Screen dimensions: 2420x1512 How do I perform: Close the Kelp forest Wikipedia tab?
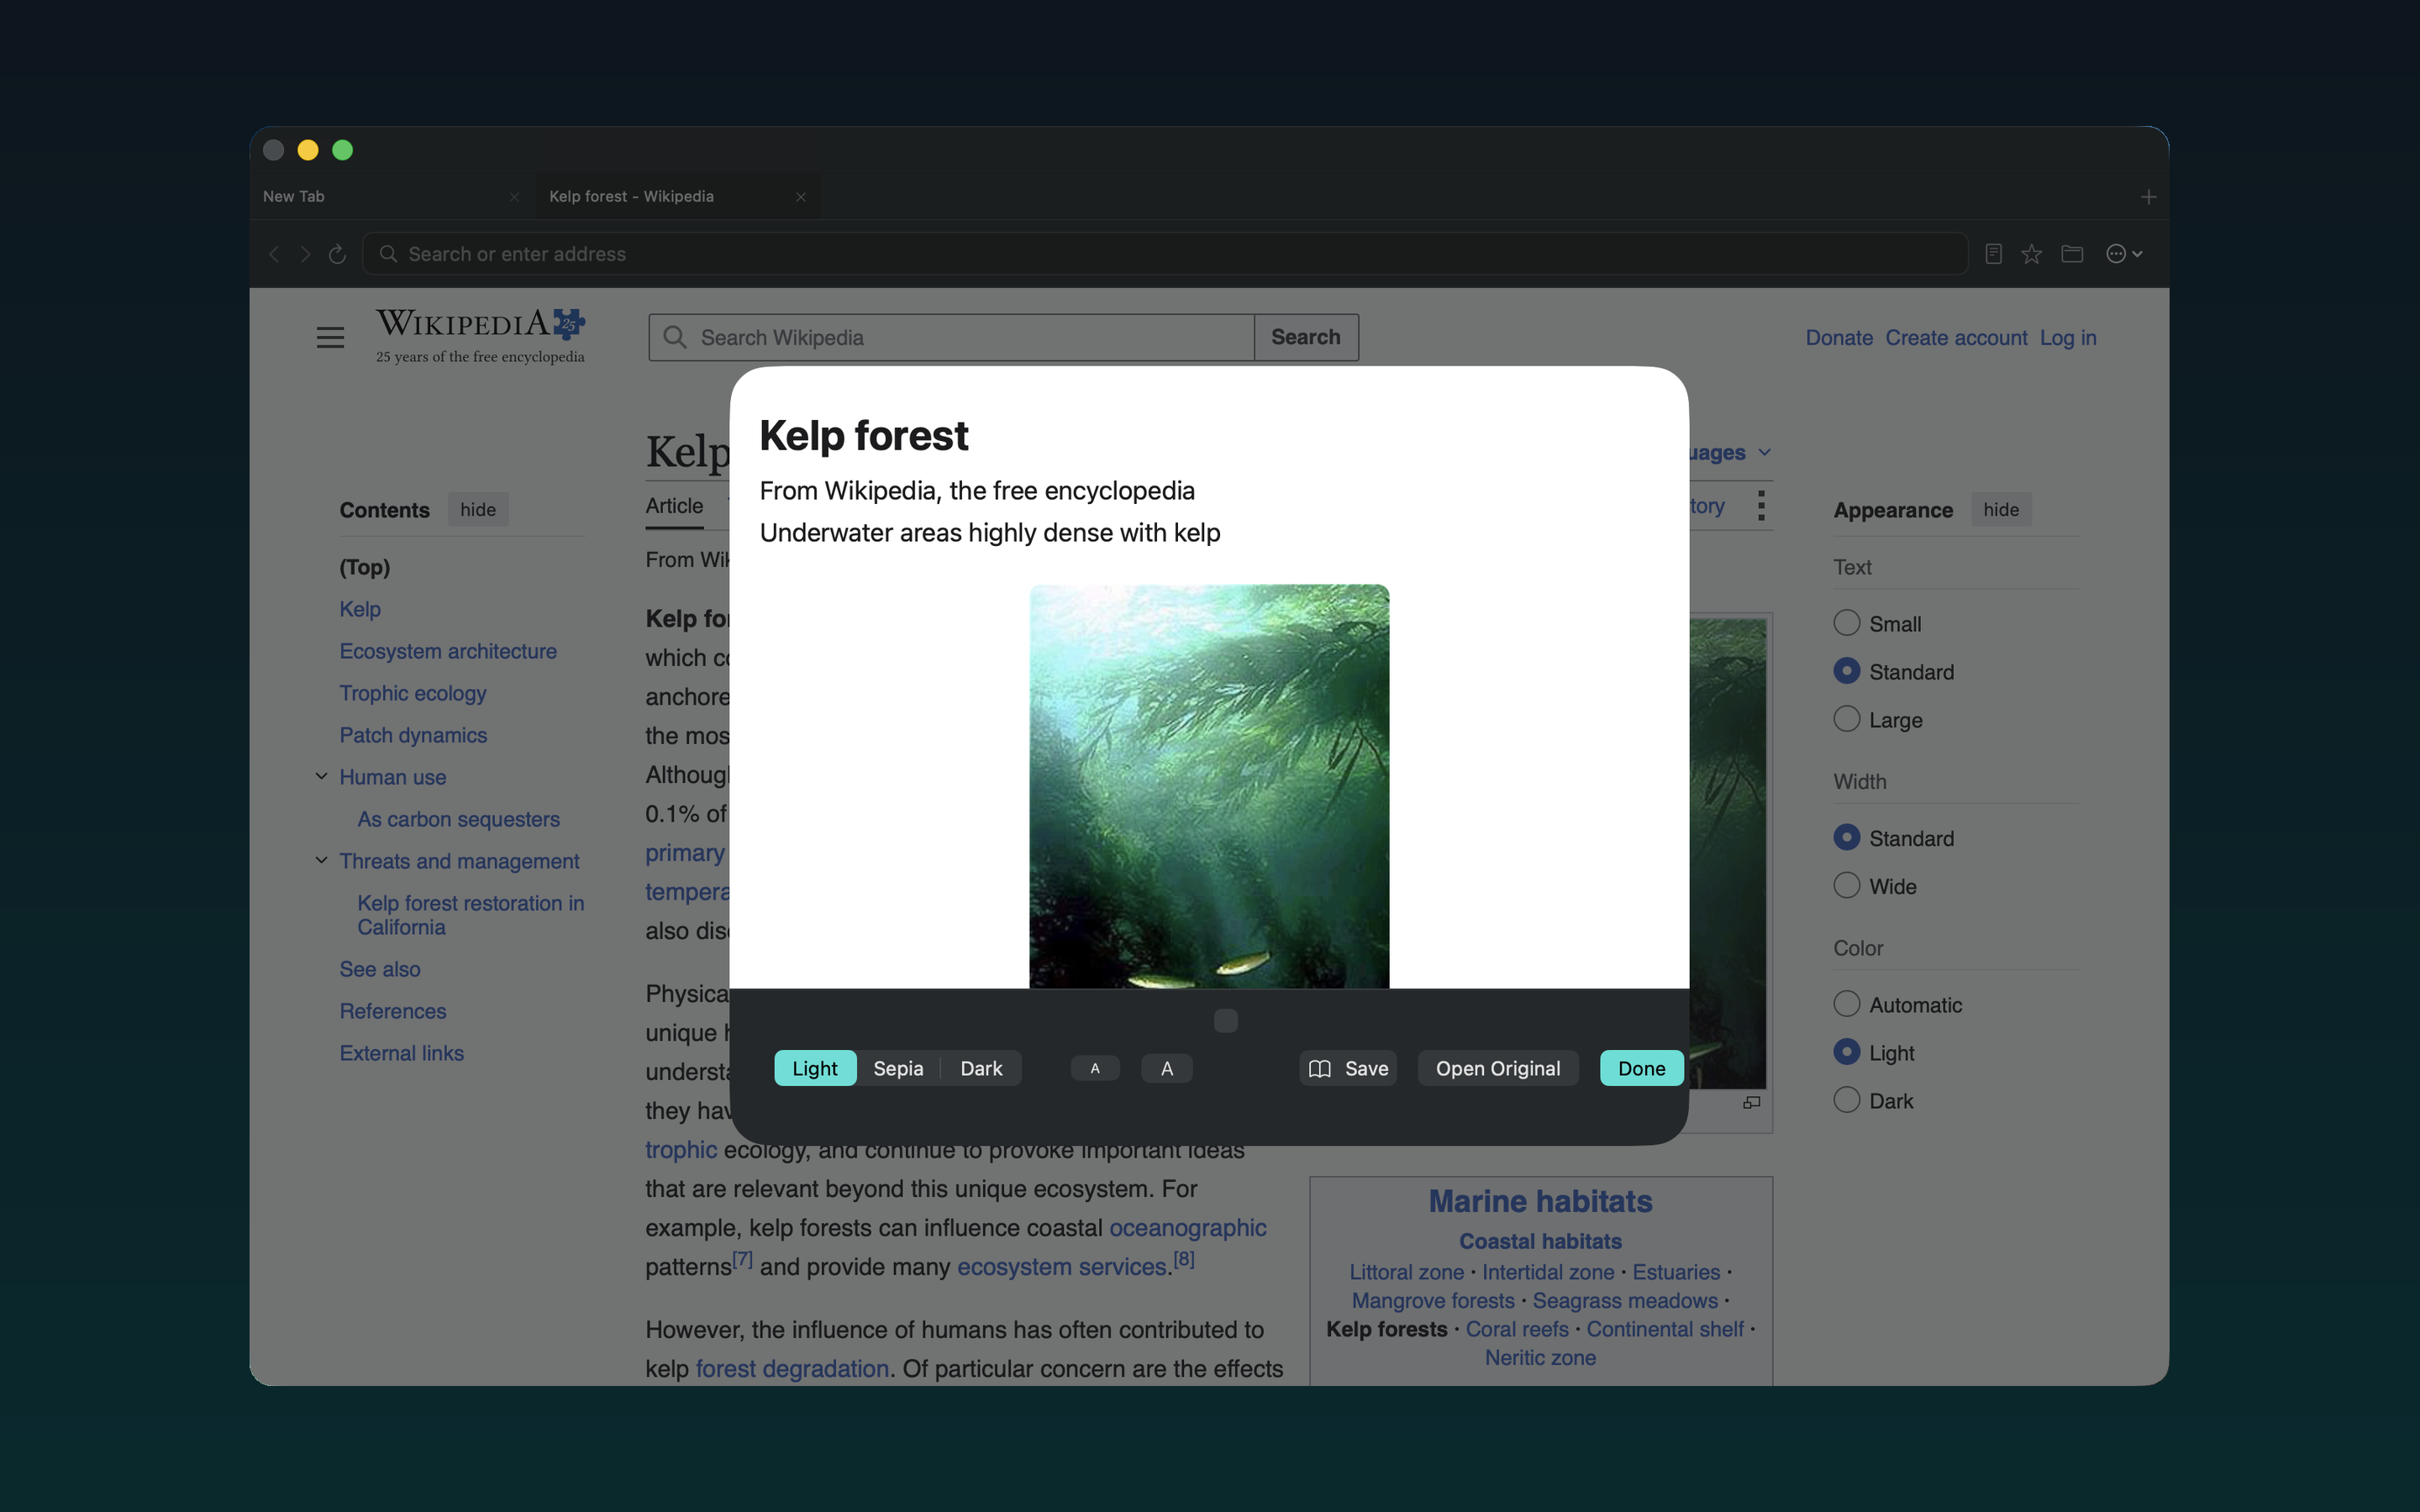(x=800, y=197)
